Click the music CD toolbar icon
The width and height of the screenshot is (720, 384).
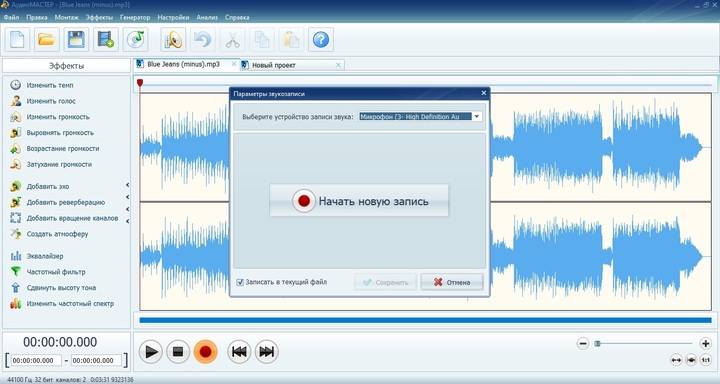click(x=135, y=40)
